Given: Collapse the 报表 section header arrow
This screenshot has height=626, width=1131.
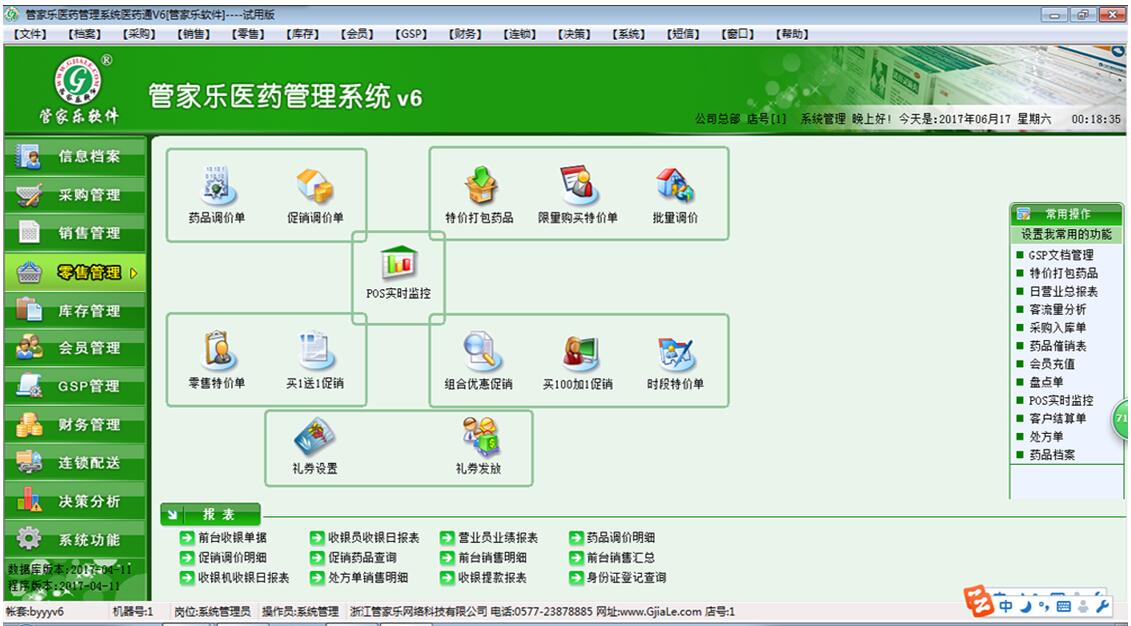Looking at the screenshot, I should click(172, 514).
